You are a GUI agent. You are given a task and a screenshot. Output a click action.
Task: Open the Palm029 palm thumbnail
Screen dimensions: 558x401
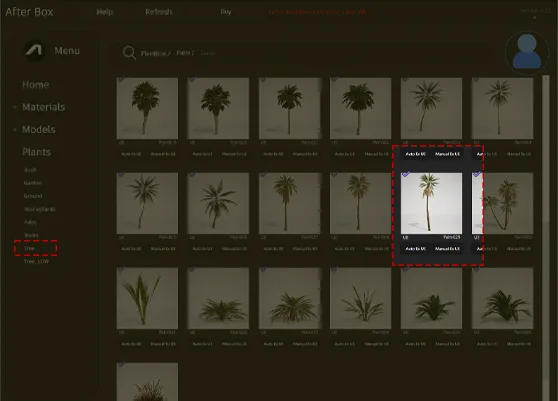[431, 204]
